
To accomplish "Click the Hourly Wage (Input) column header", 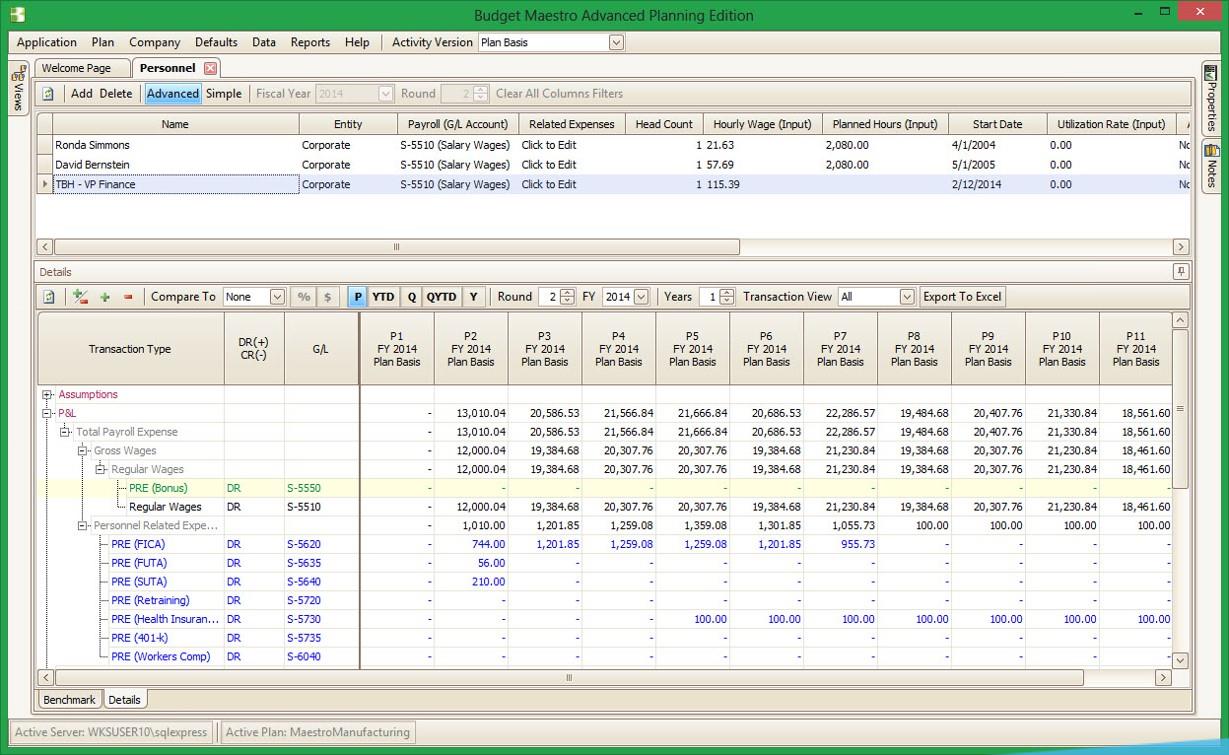I will pyautogui.click(x=763, y=124).
